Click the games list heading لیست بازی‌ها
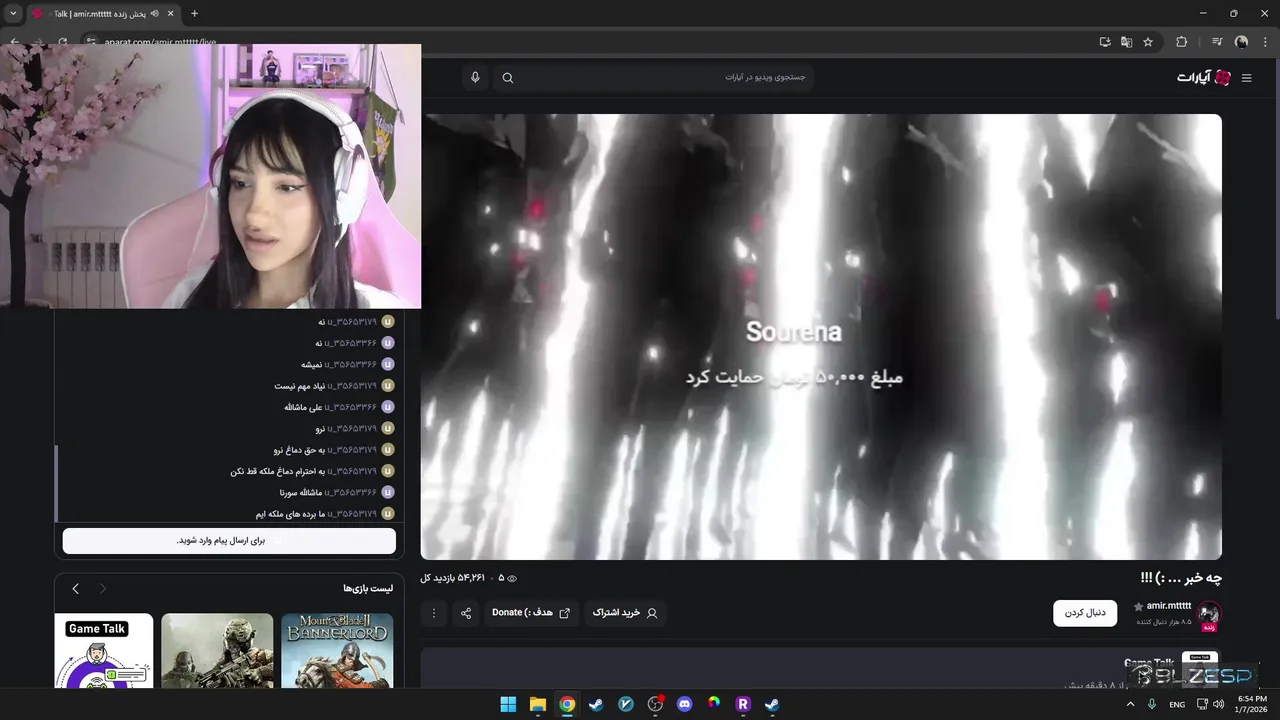Image resolution: width=1280 pixels, height=720 pixels. (368, 589)
